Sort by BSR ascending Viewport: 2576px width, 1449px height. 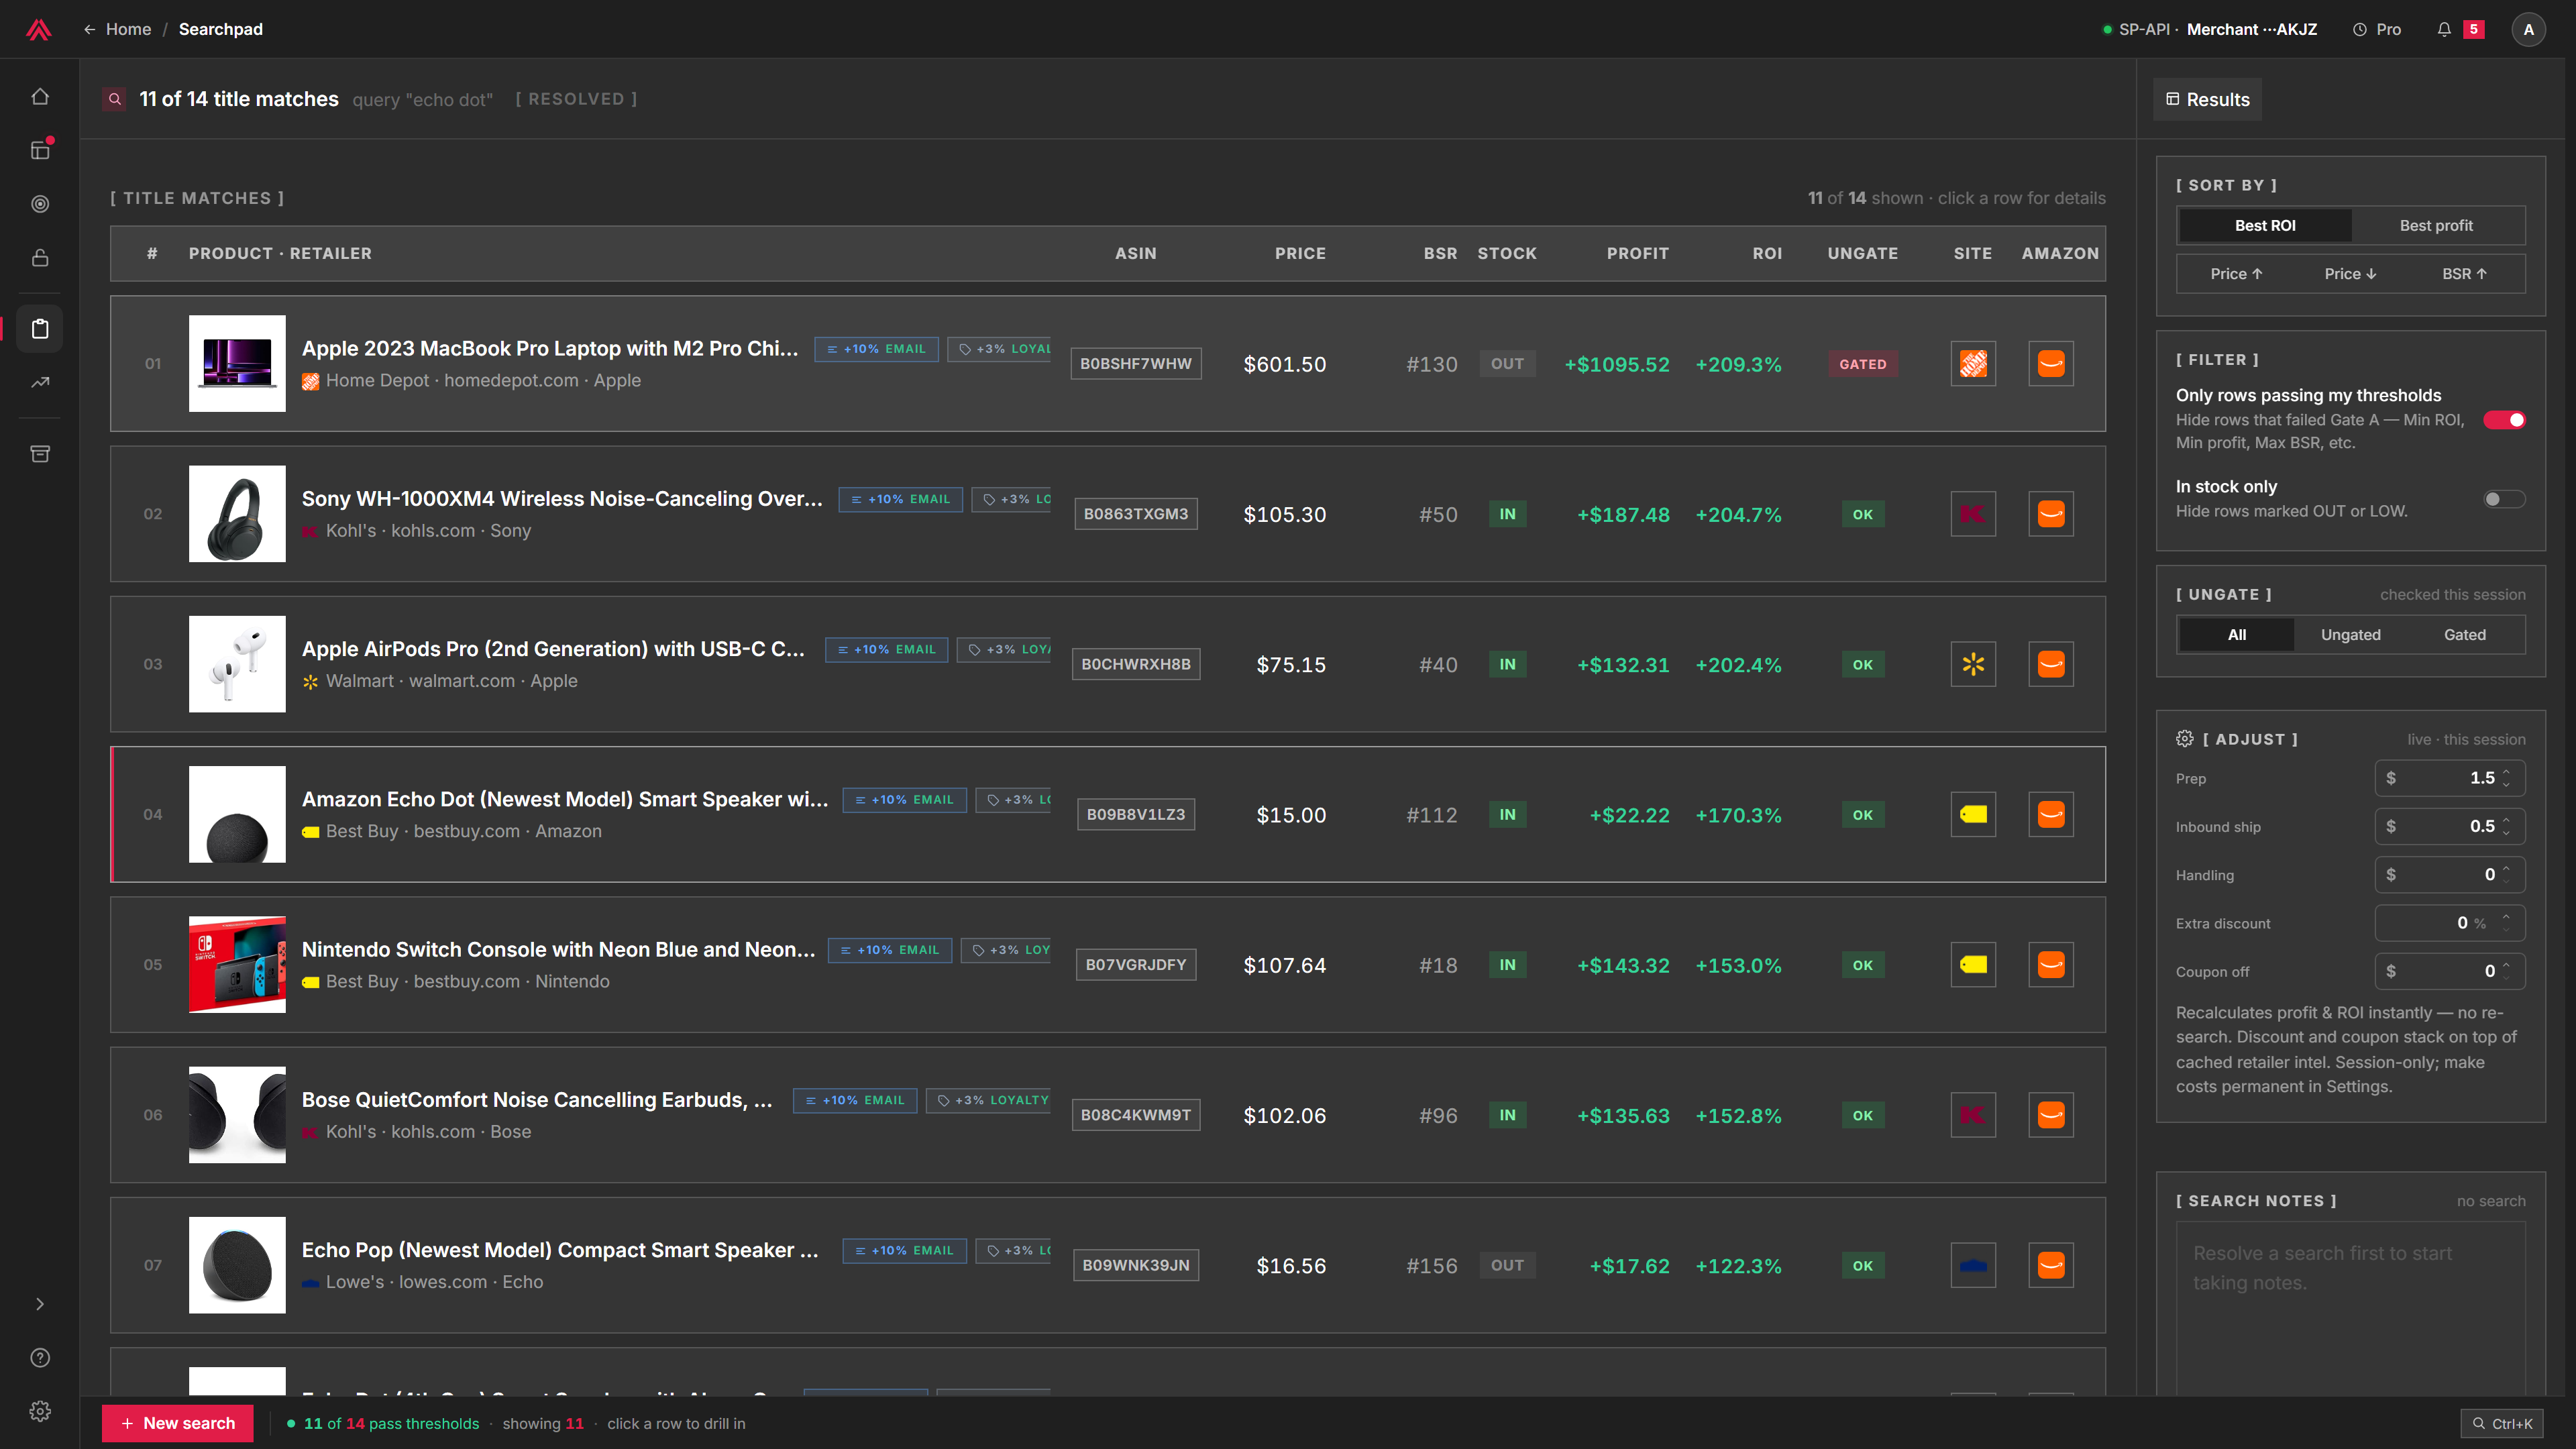click(x=2464, y=274)
